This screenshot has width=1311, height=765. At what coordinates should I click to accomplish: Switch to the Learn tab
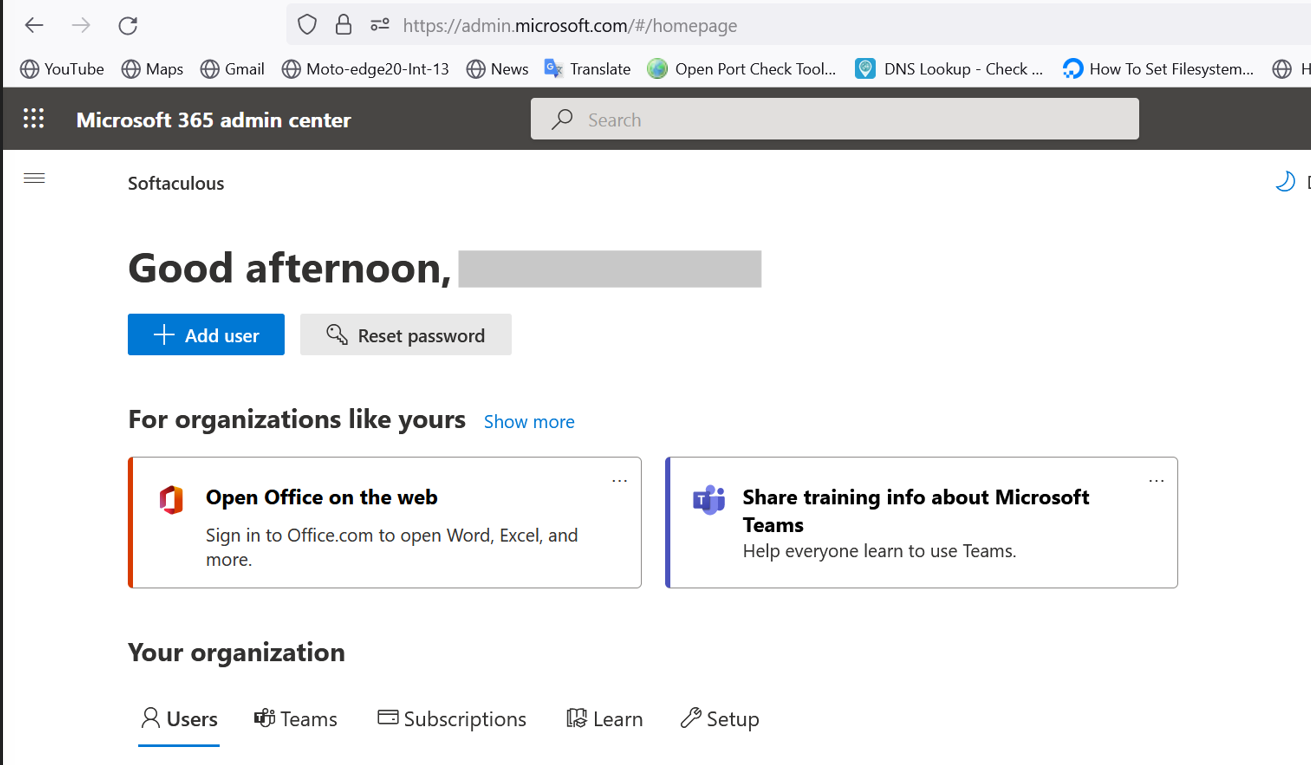pyautogui.click(x=605, y=719)
